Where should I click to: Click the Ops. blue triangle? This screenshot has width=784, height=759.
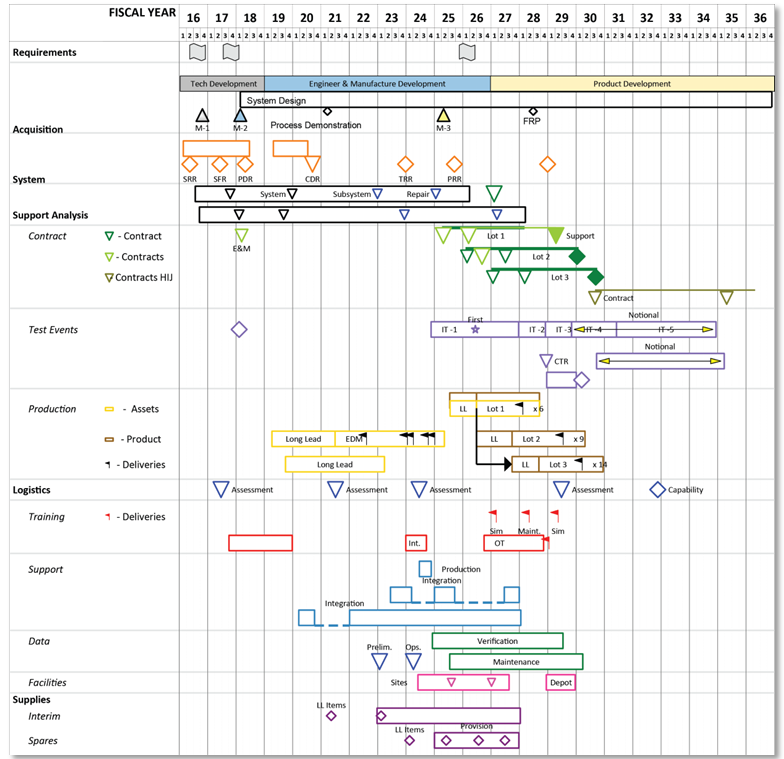pyautogui.click(x=413, y=661)
